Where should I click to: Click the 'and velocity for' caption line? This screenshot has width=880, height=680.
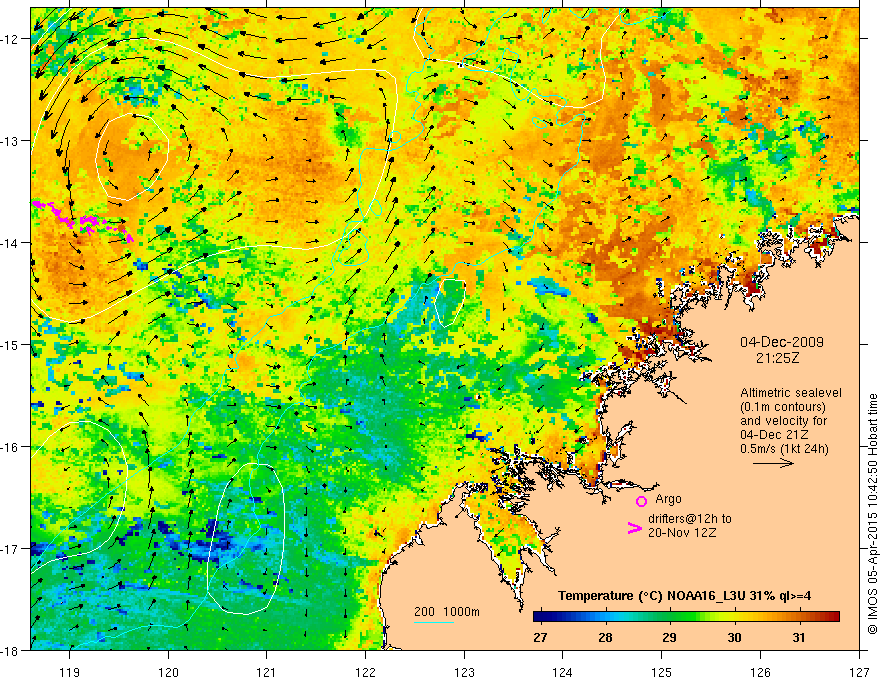click(783, 420)
